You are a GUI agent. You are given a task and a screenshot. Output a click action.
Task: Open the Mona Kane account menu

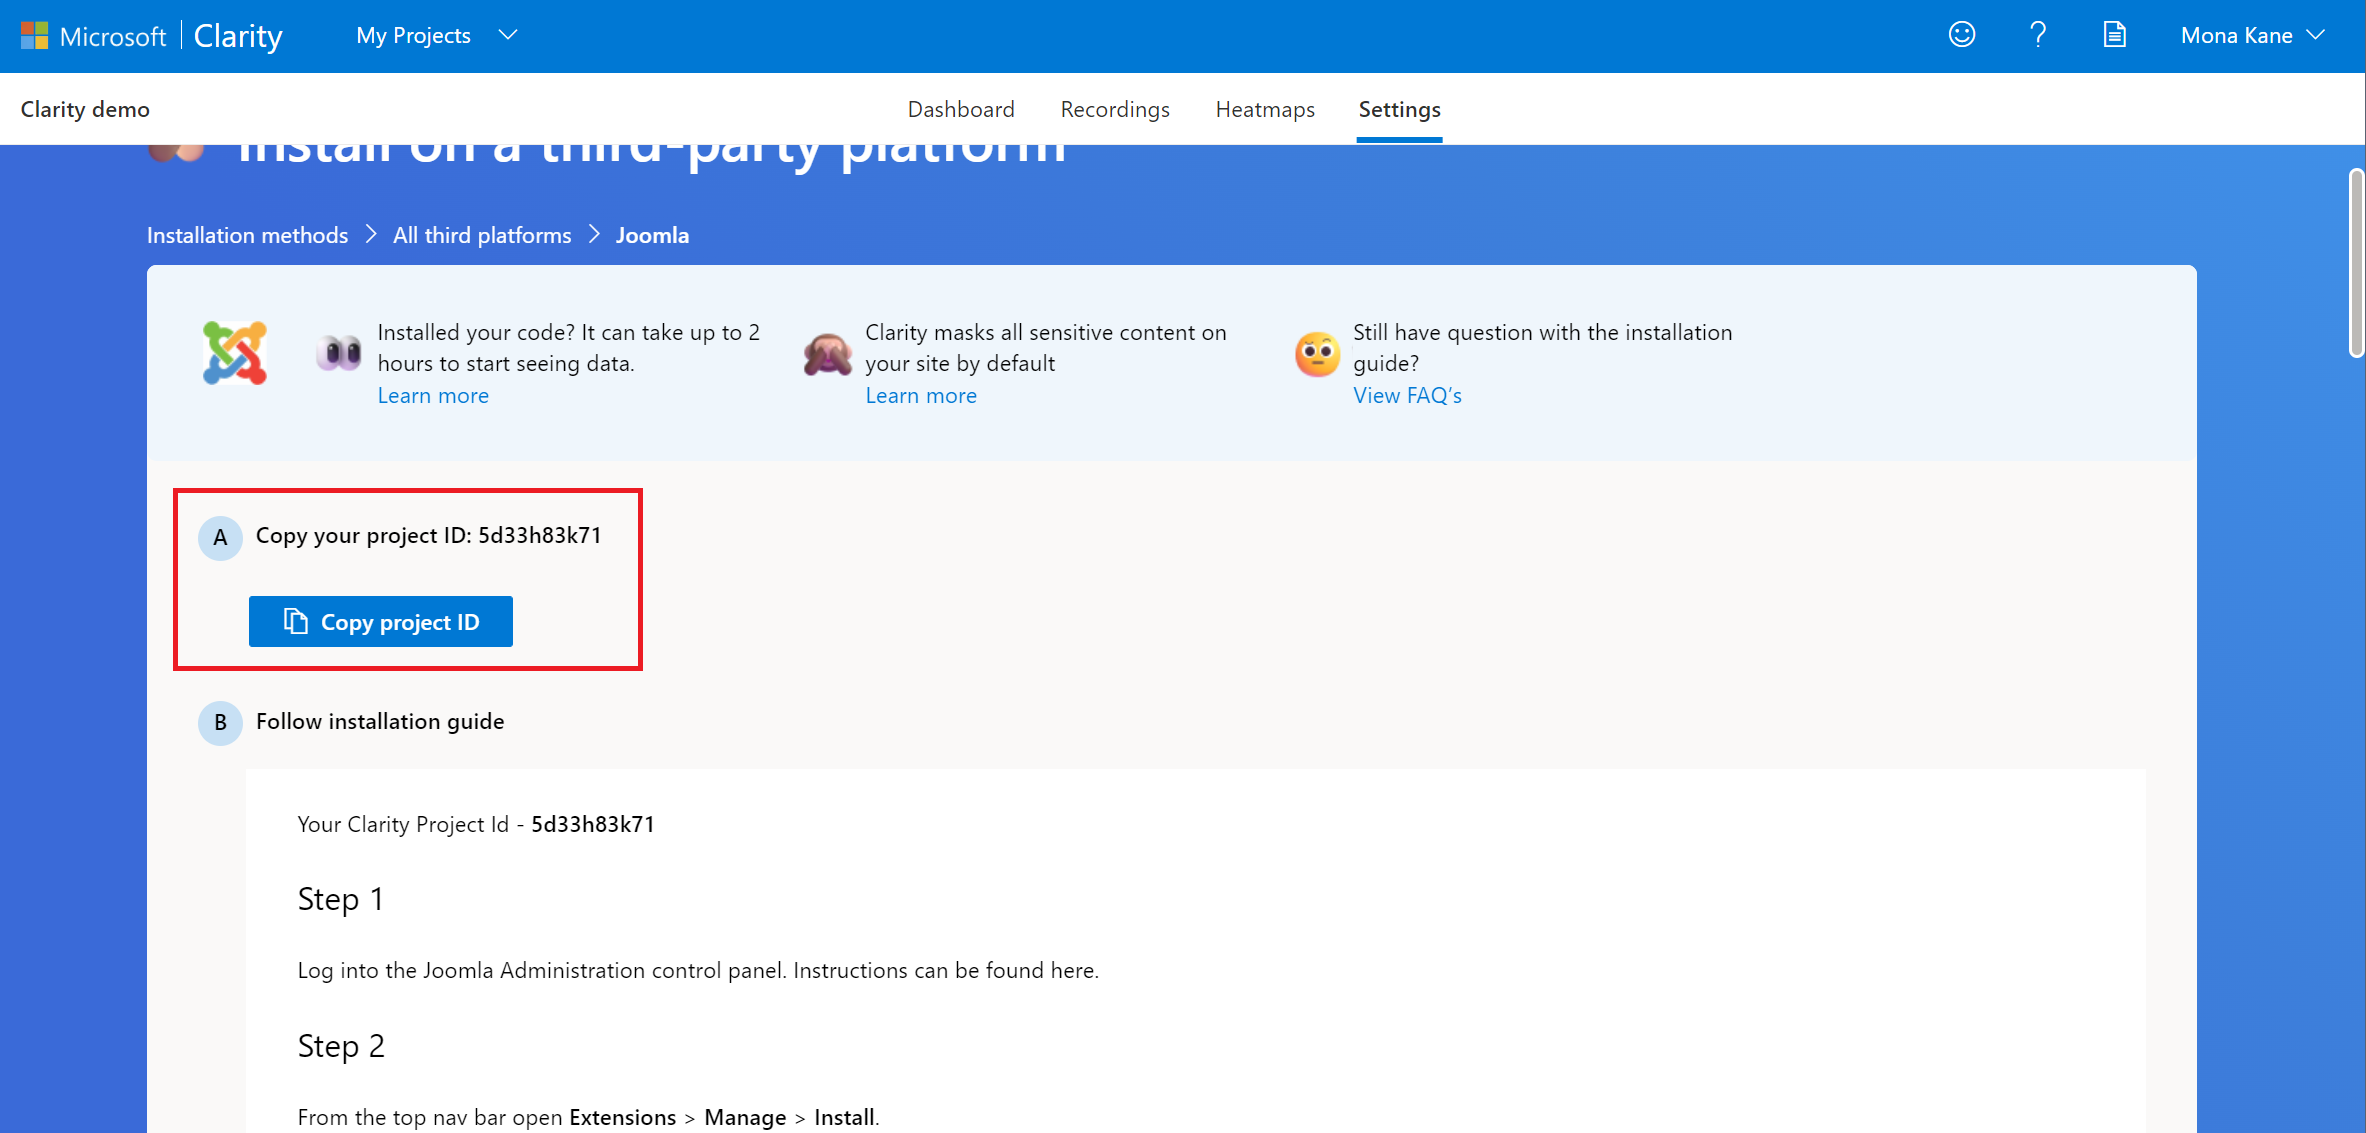(x=2252, y=35)
